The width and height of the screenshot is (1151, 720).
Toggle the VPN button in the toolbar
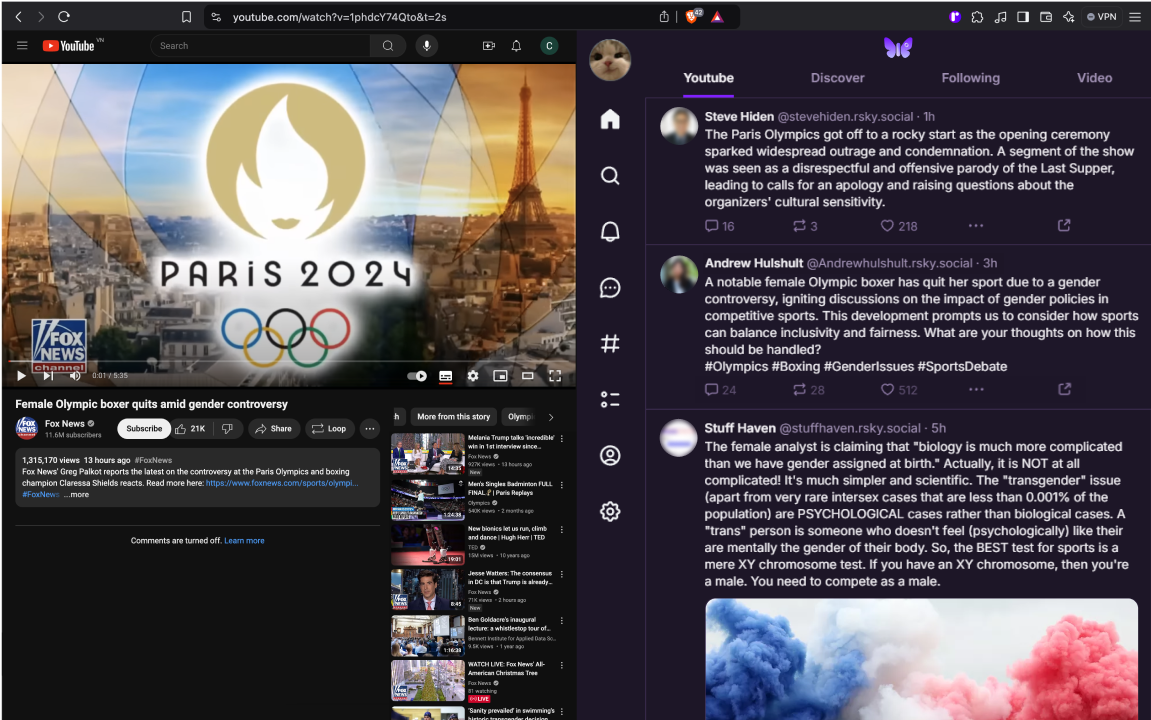1101,17
